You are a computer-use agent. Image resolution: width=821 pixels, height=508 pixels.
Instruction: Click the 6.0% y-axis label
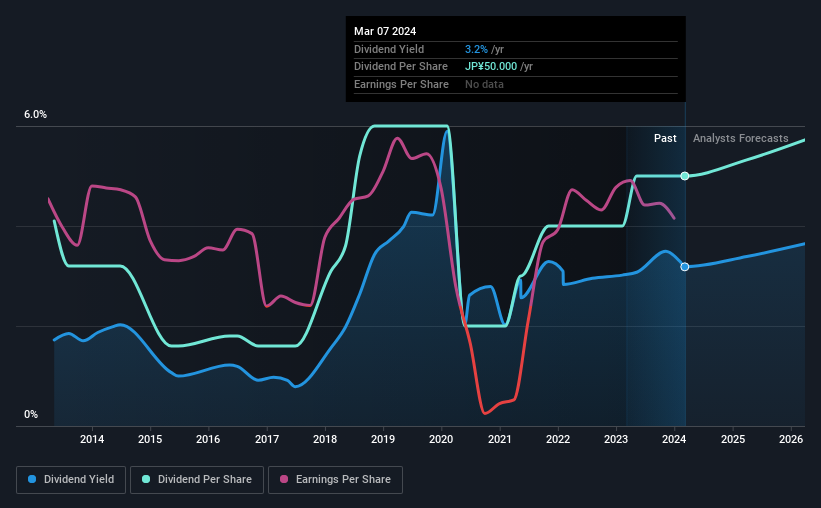[x=35, y=115]
